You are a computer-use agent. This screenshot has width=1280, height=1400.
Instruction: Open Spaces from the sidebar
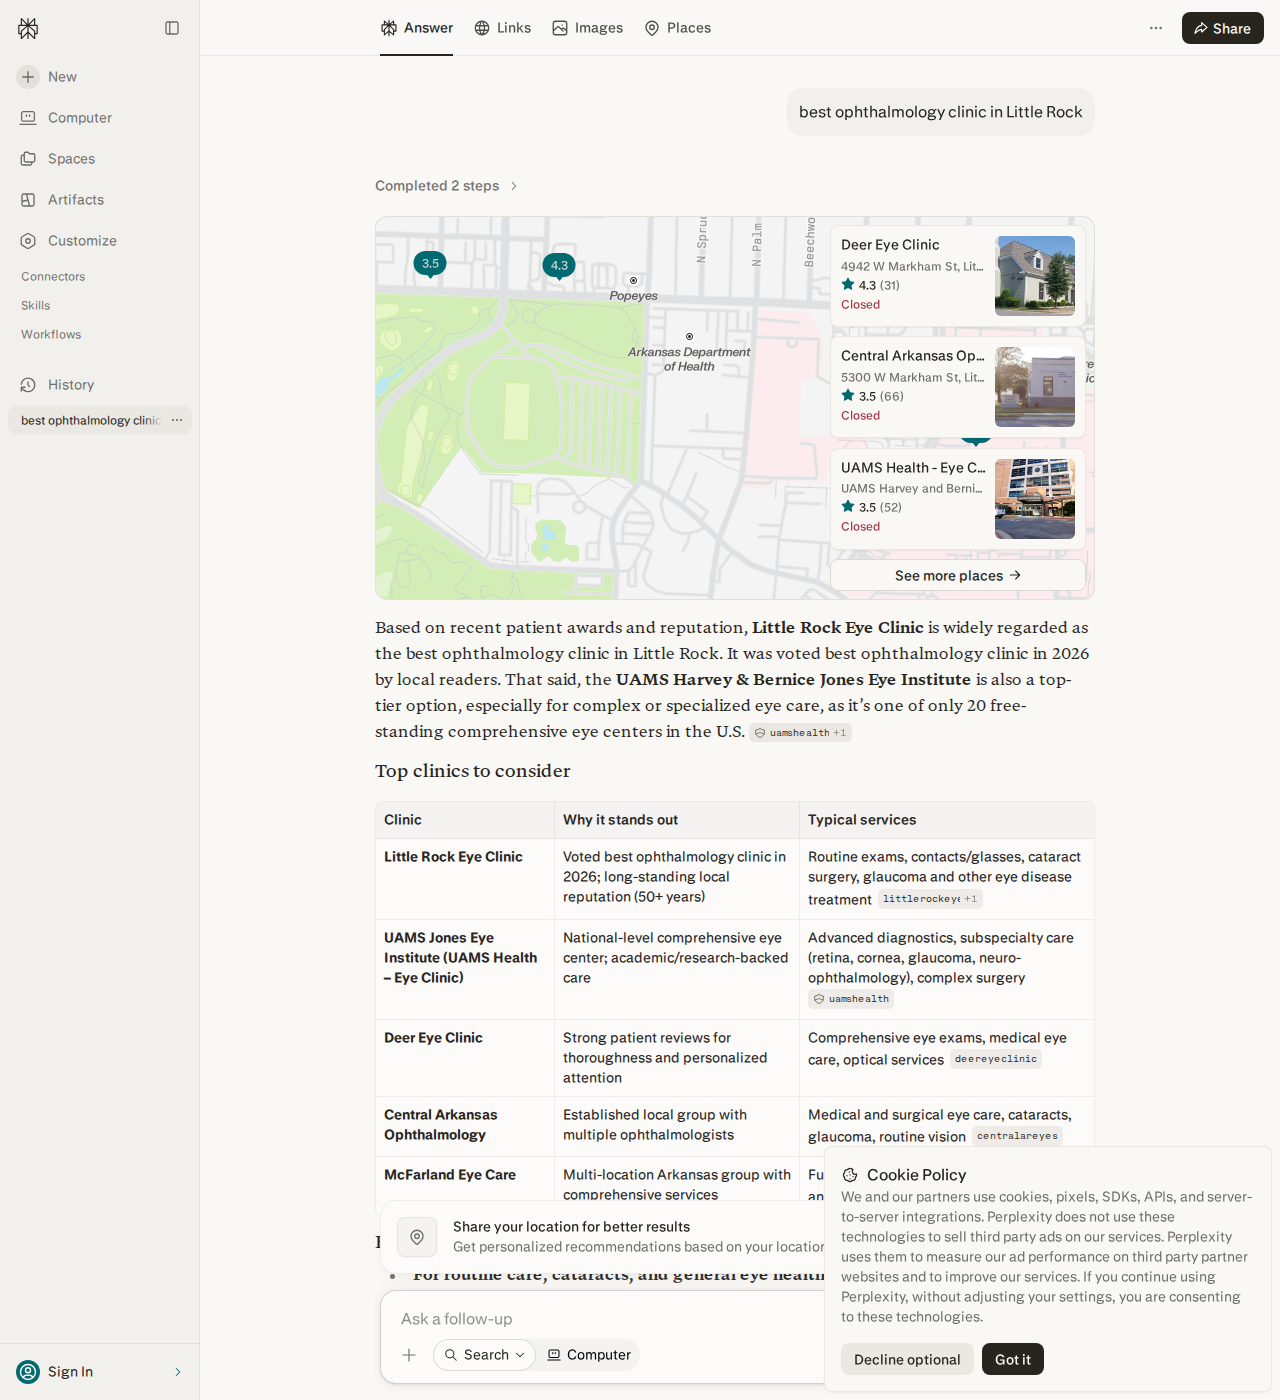(58, 159)
